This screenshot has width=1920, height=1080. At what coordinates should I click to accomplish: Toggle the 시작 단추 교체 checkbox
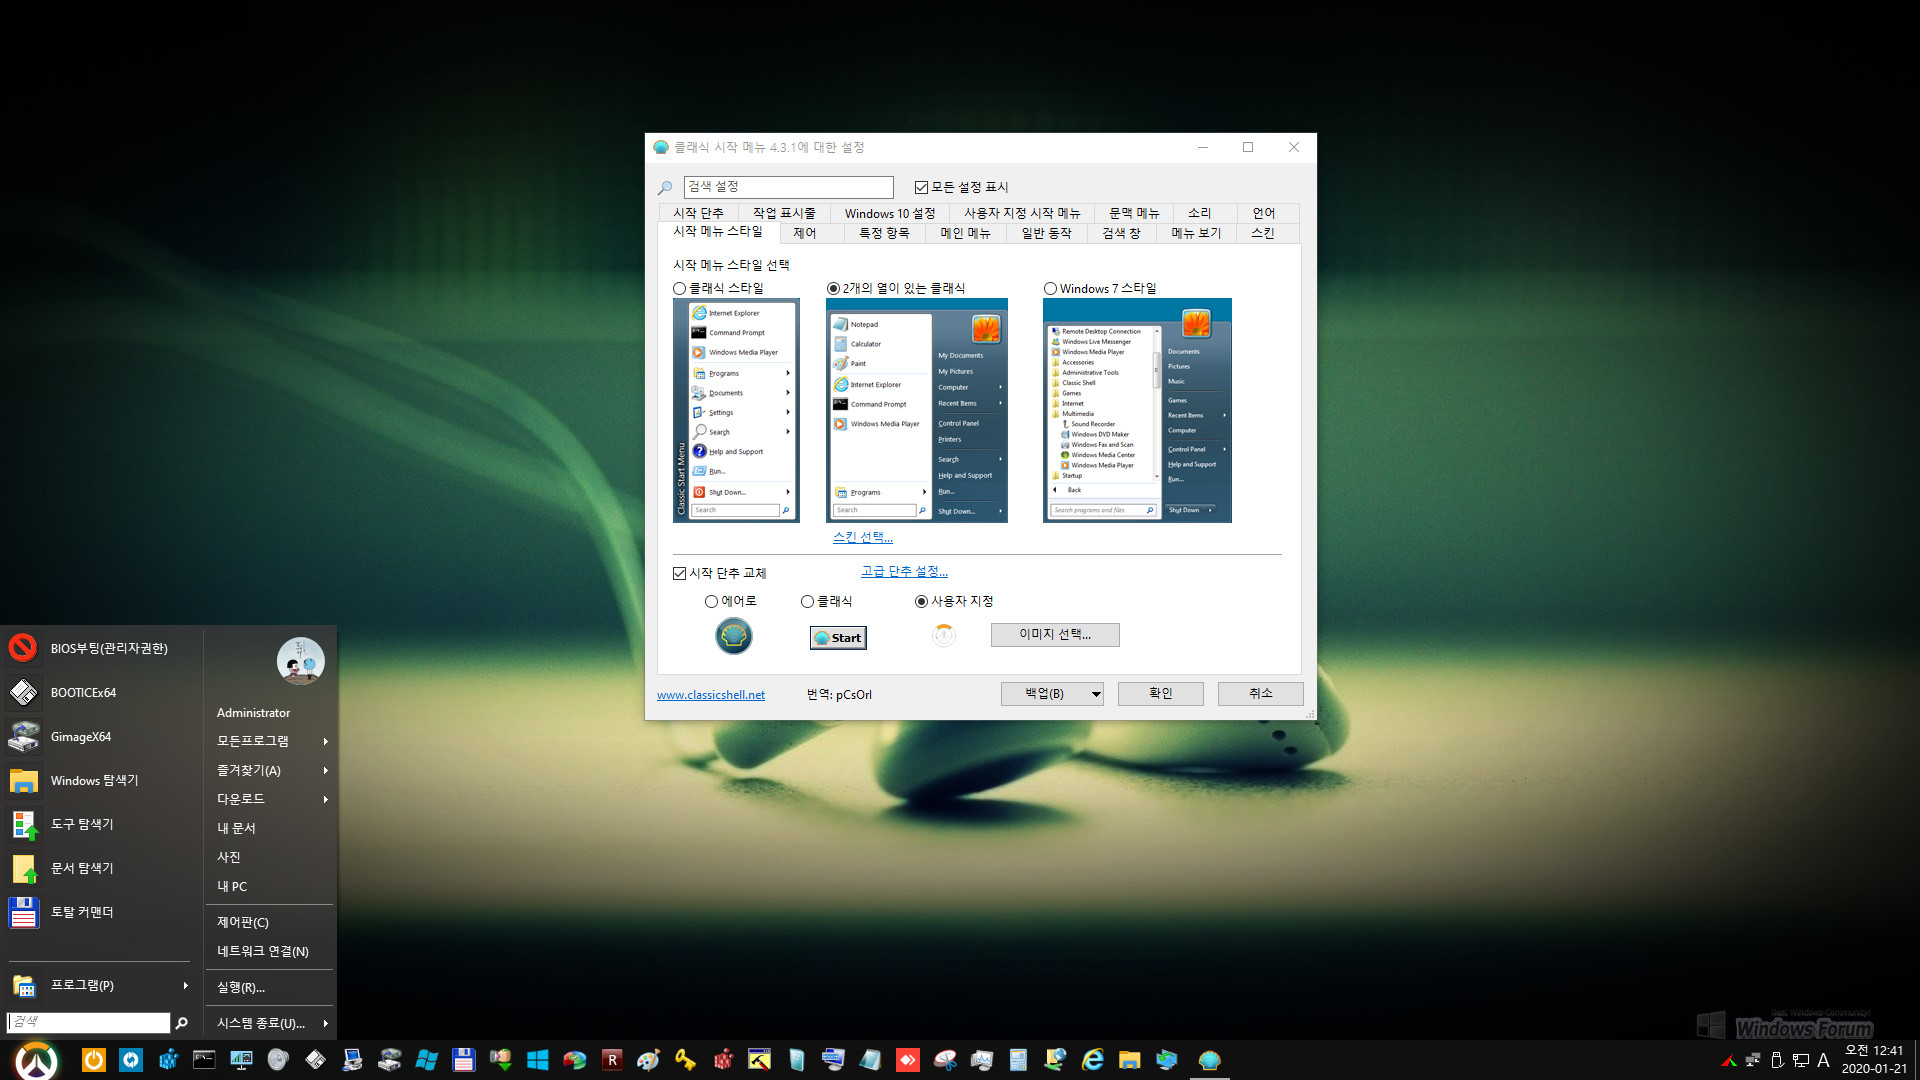[x=679, y=573]
